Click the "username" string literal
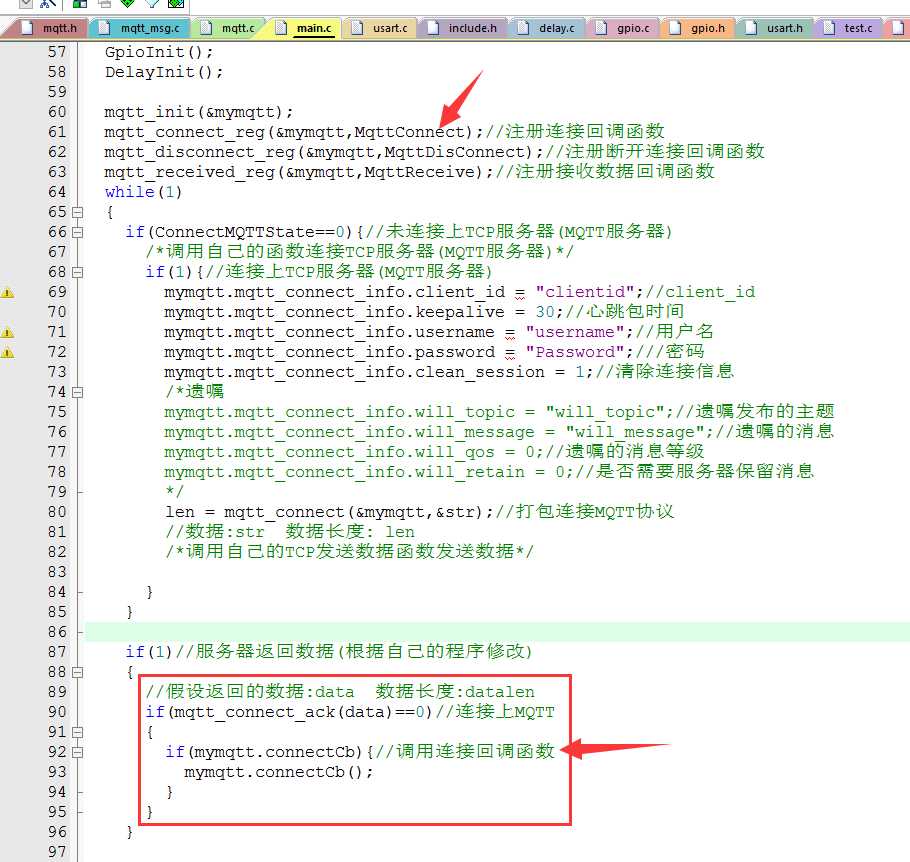The height and width of the screenshot is (862, 910). point(575,332)
